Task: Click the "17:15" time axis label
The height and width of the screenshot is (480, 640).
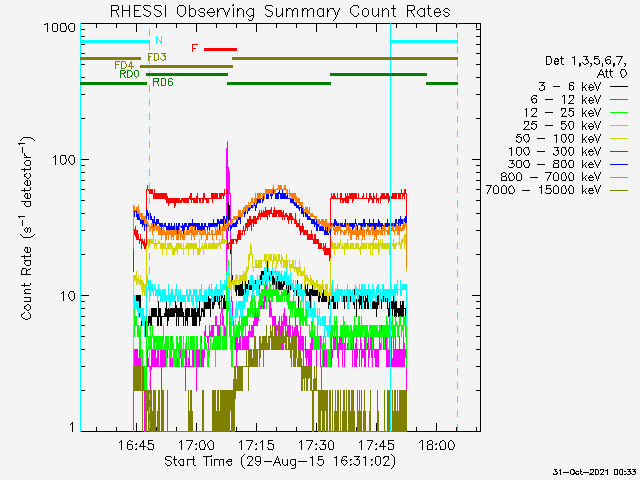Action: click(x=256, y=445)
